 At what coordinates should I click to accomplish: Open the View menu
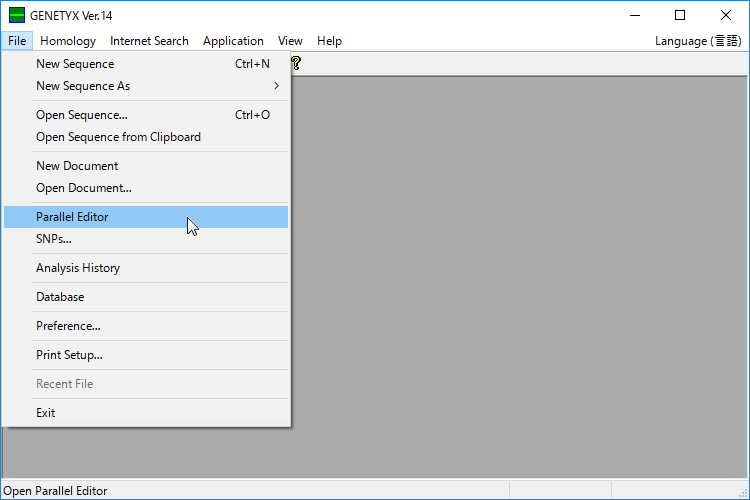[290, 41]
